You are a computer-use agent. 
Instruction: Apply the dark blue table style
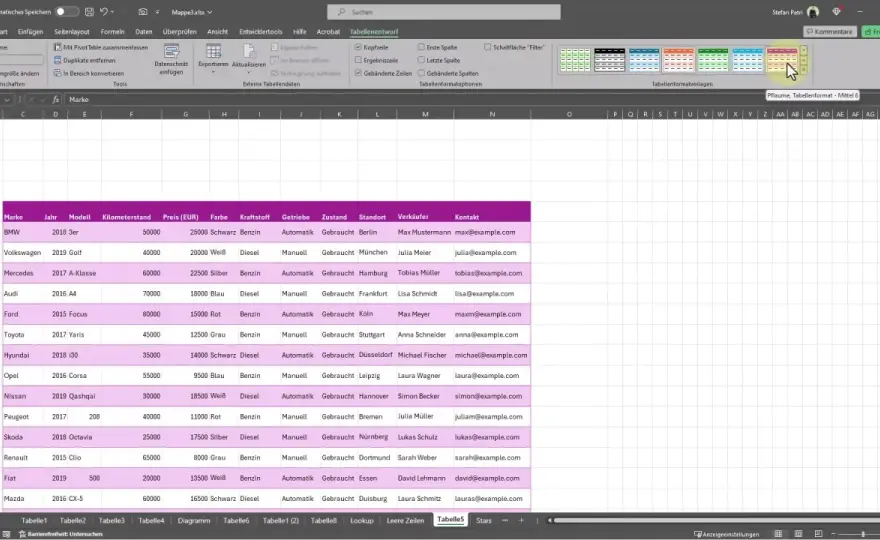pyautogui.click(x=644, y=60)
